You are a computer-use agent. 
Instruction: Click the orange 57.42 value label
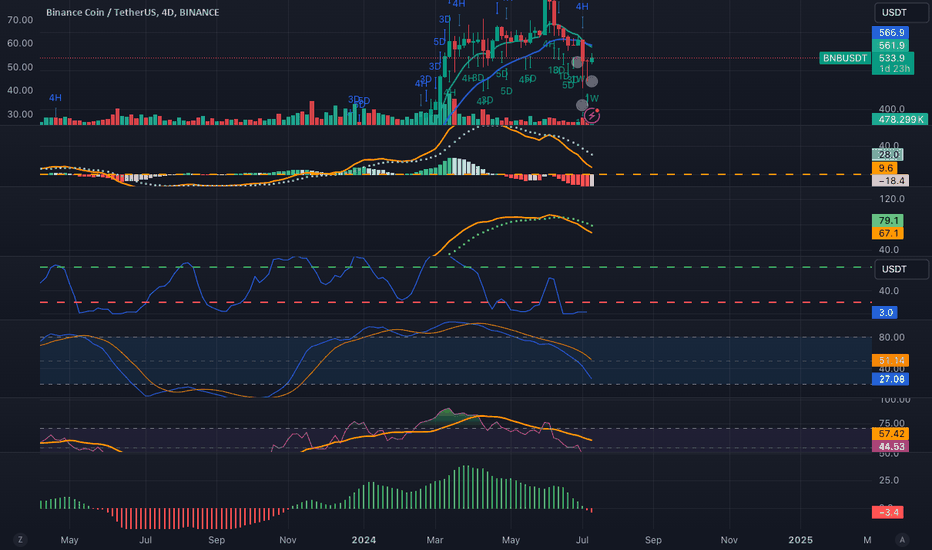pos(890,434)
